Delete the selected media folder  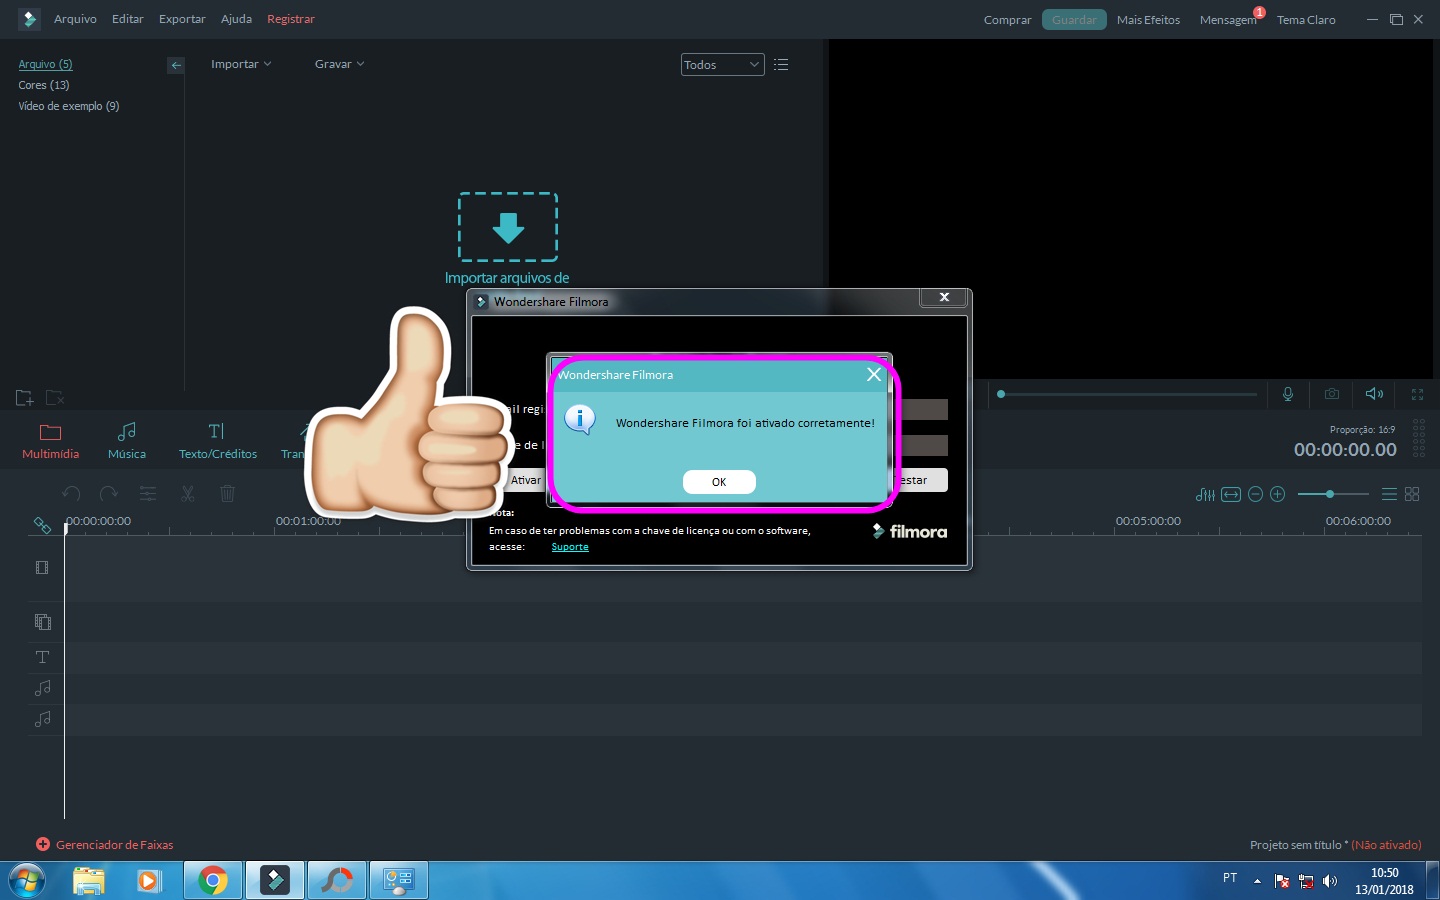(x=55, y=398)
